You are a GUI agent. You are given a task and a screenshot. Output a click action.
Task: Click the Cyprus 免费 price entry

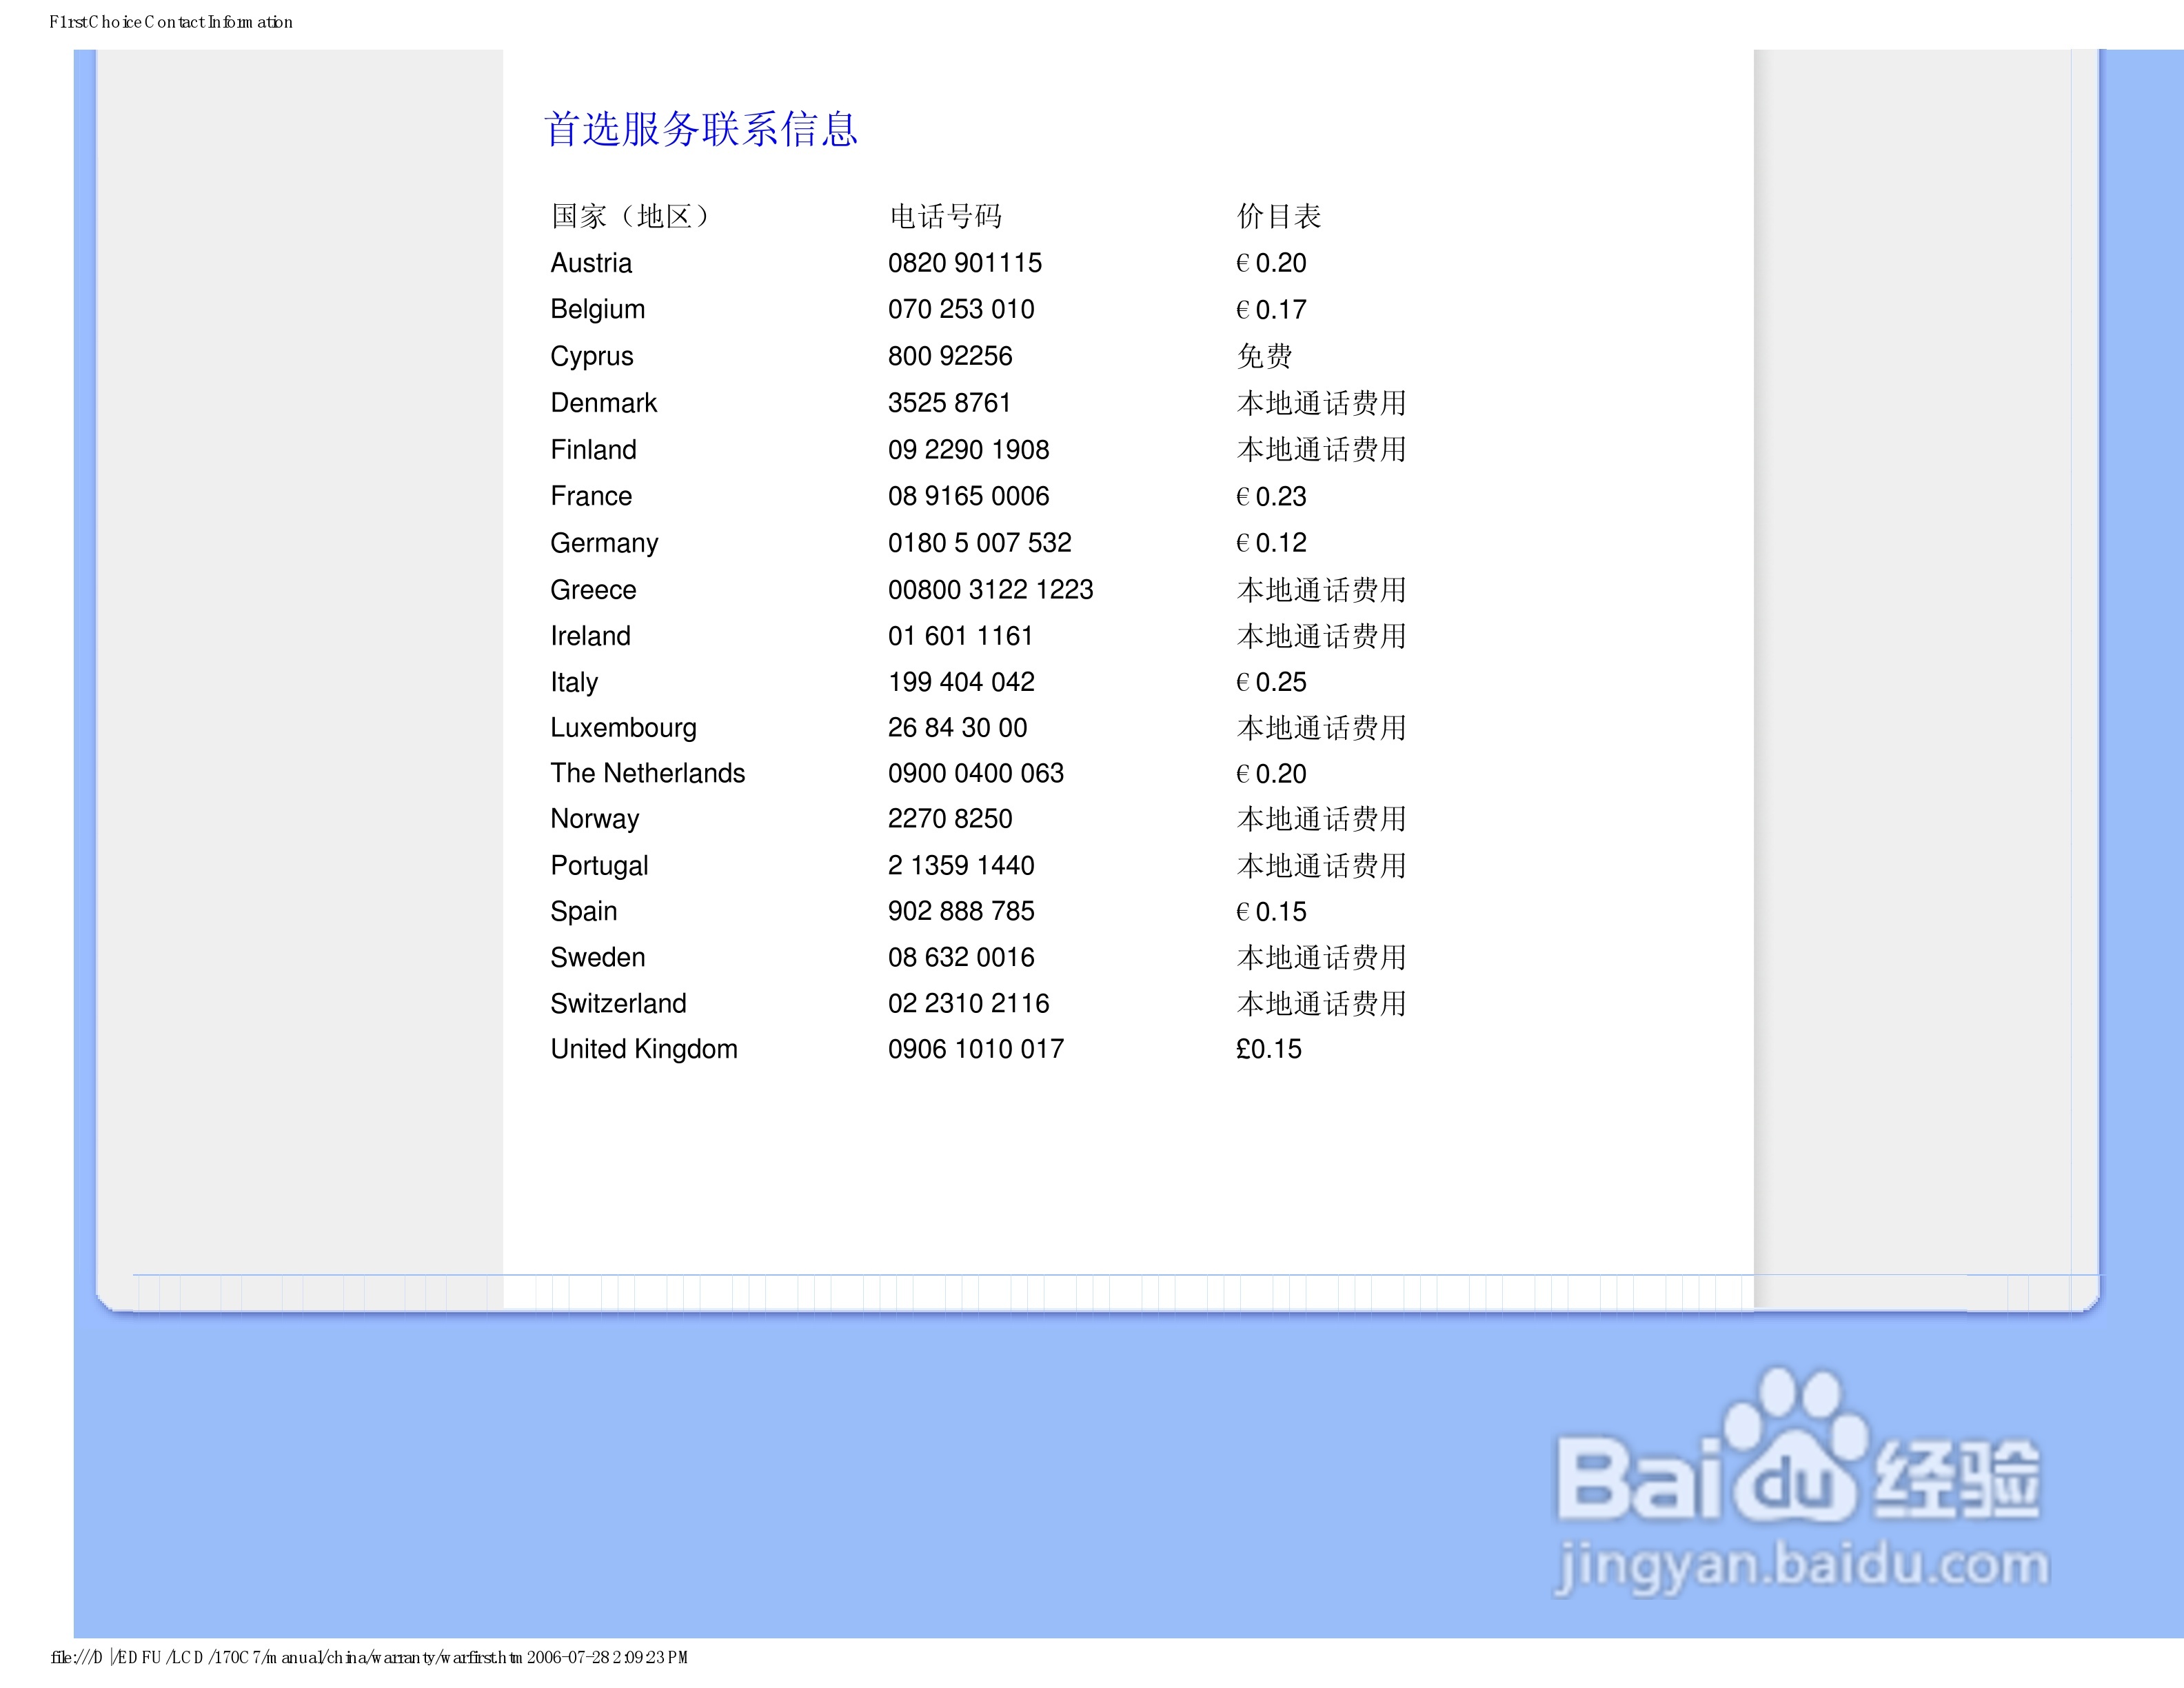(1264, 356)
